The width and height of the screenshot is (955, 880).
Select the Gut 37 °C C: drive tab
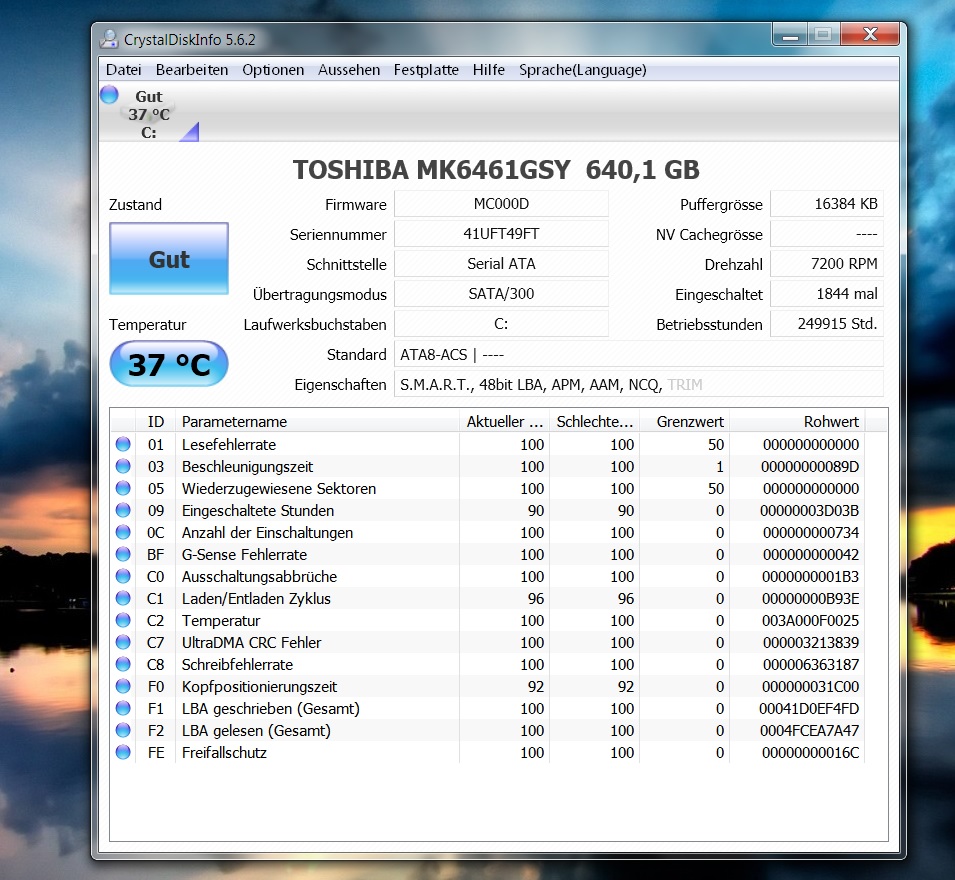pyautogui.click(x=150, y=114)
